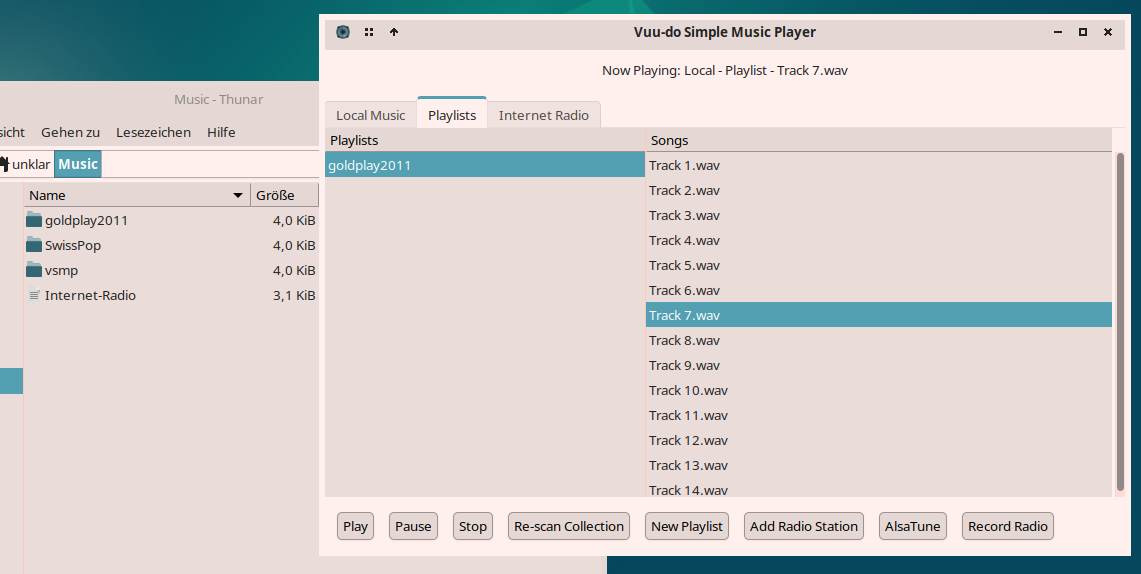1141x574 pixels.
Task: Click the 3,1 KiB size value in Thunar
Action: click(294, 295)
